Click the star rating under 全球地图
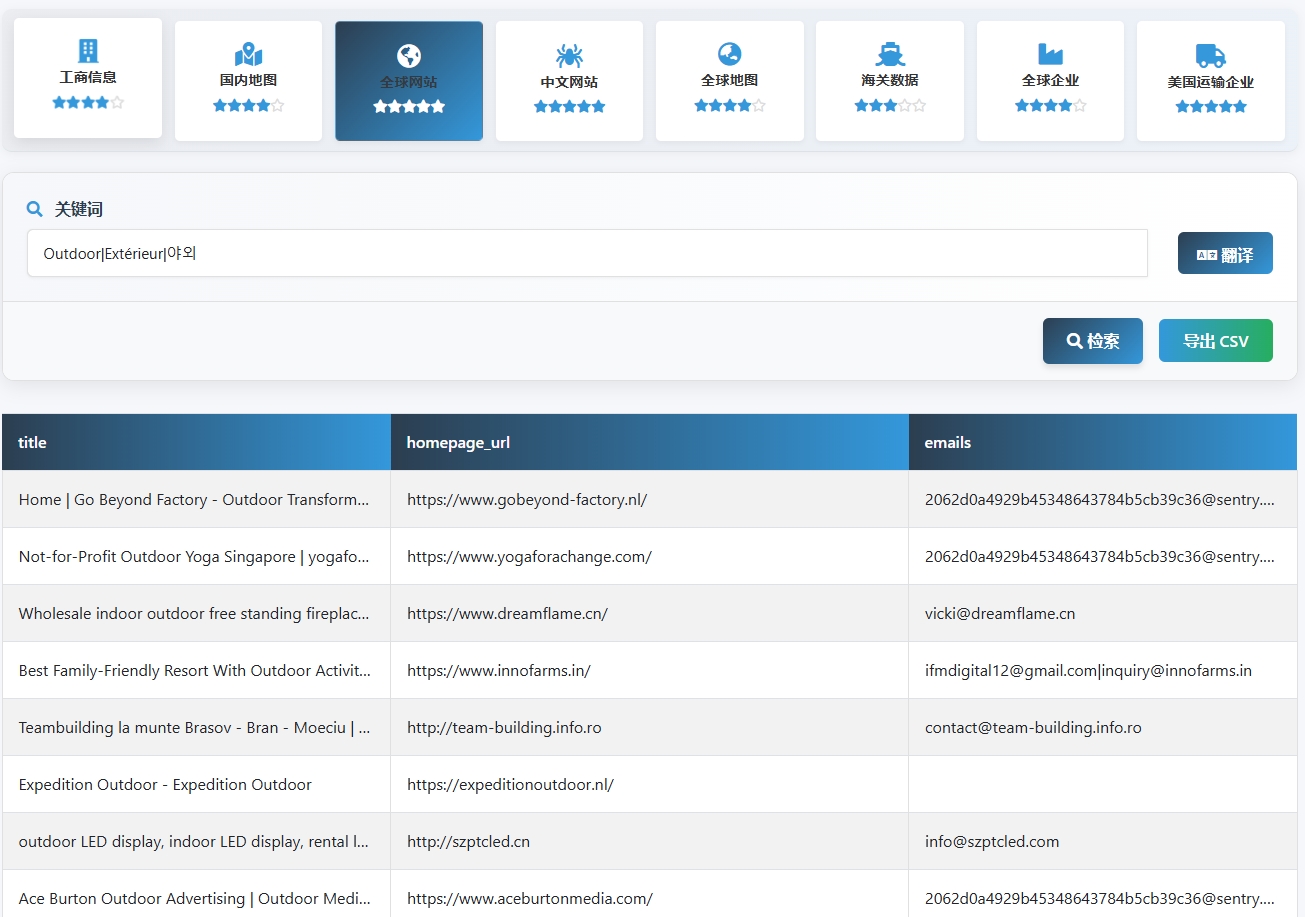1305x917 pixels. click(730, 105)
